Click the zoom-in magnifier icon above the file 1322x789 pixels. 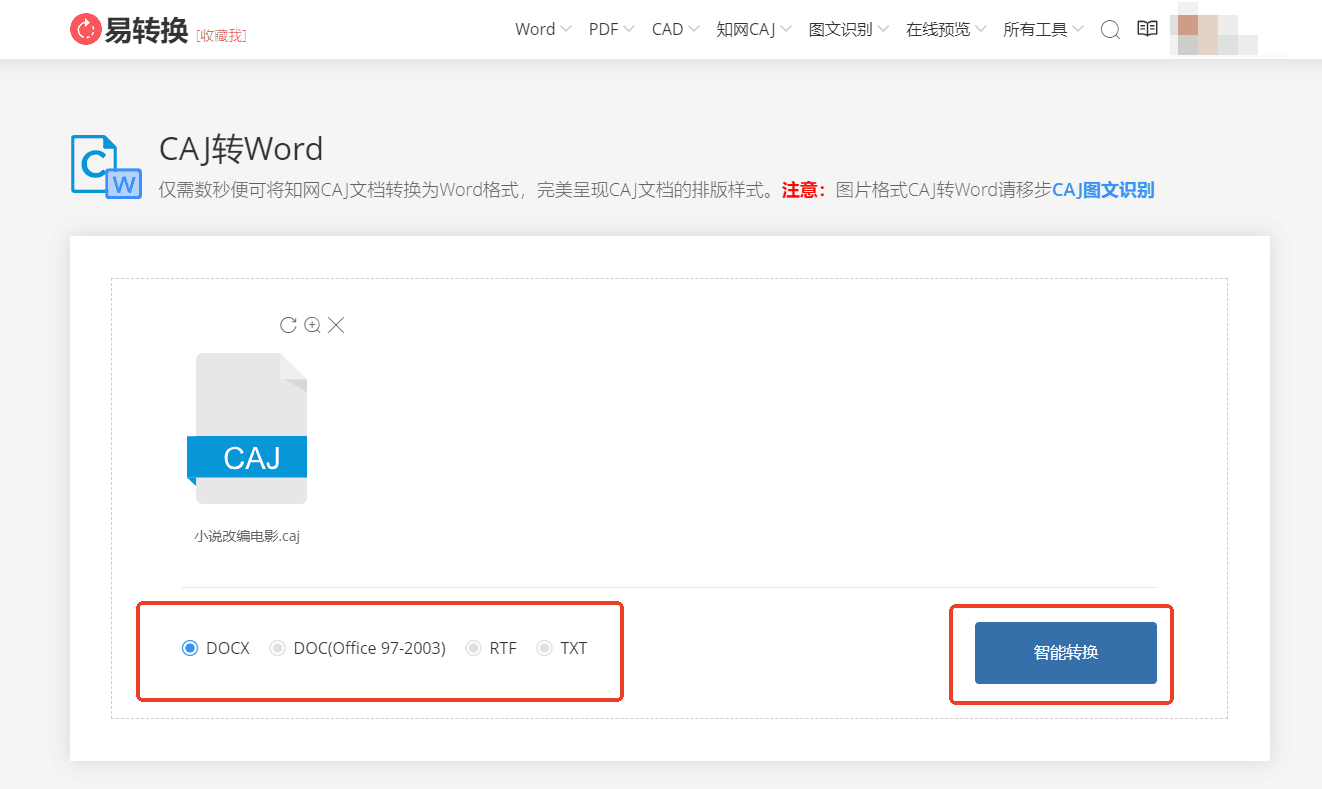pos(312,324)
